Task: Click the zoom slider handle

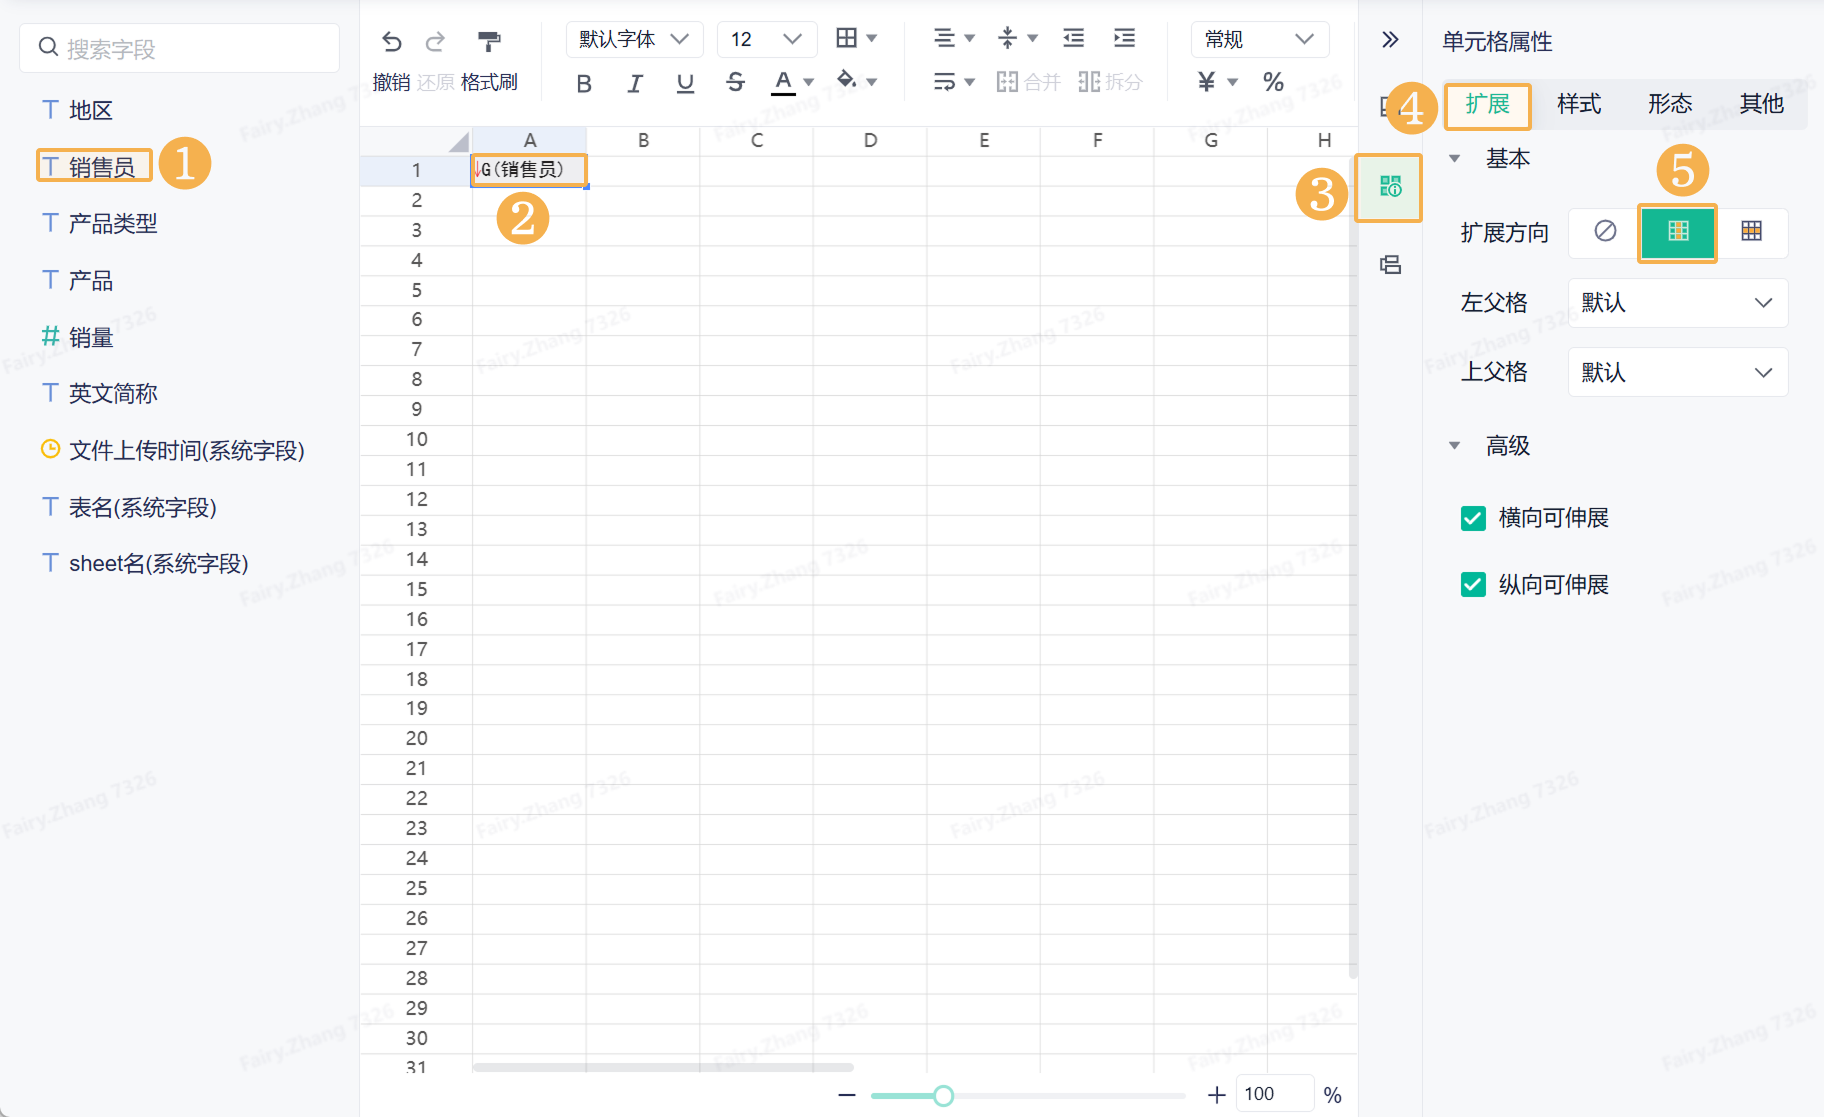Action: pos(943,1096)
